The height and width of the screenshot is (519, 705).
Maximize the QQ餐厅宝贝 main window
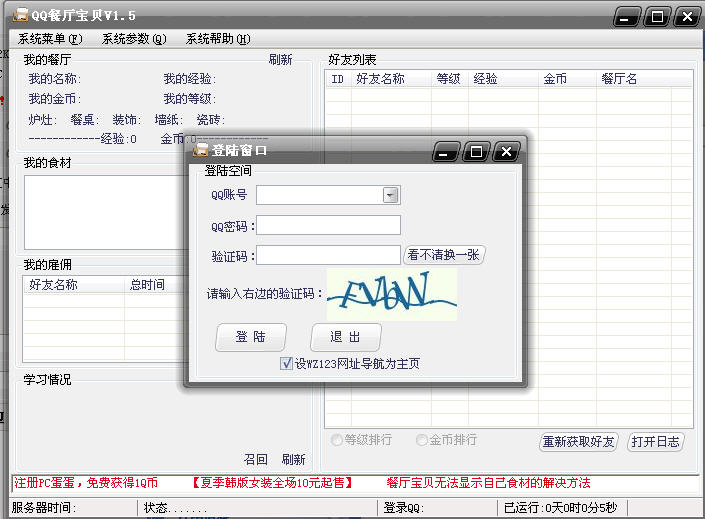(657, 18)
